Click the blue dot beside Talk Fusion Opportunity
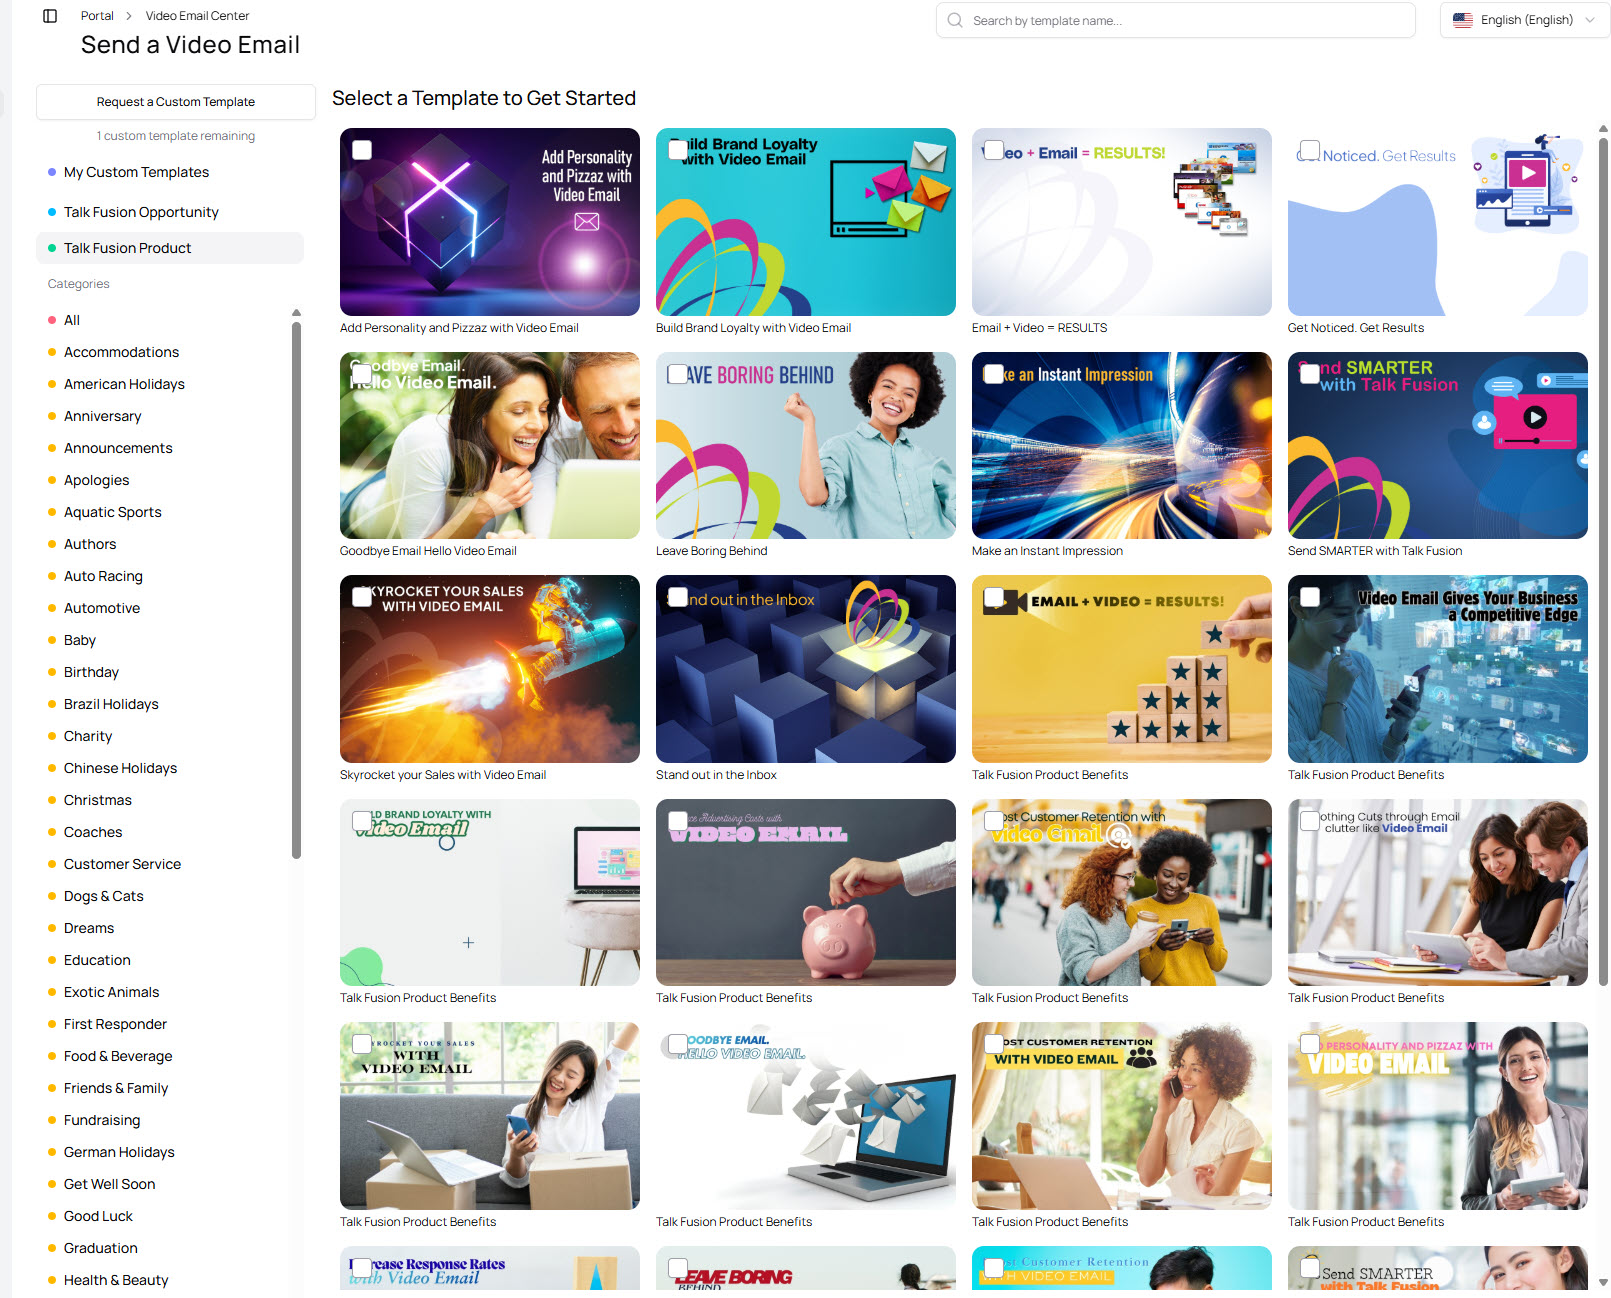 pos(52,212)
